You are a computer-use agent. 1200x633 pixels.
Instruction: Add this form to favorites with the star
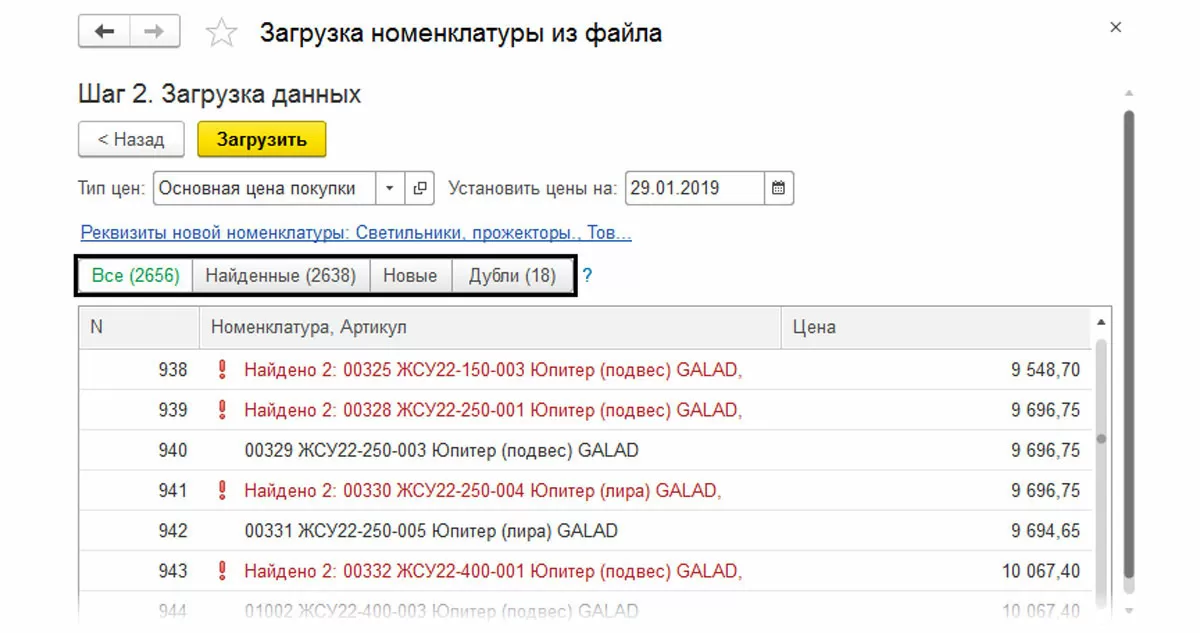221,33
